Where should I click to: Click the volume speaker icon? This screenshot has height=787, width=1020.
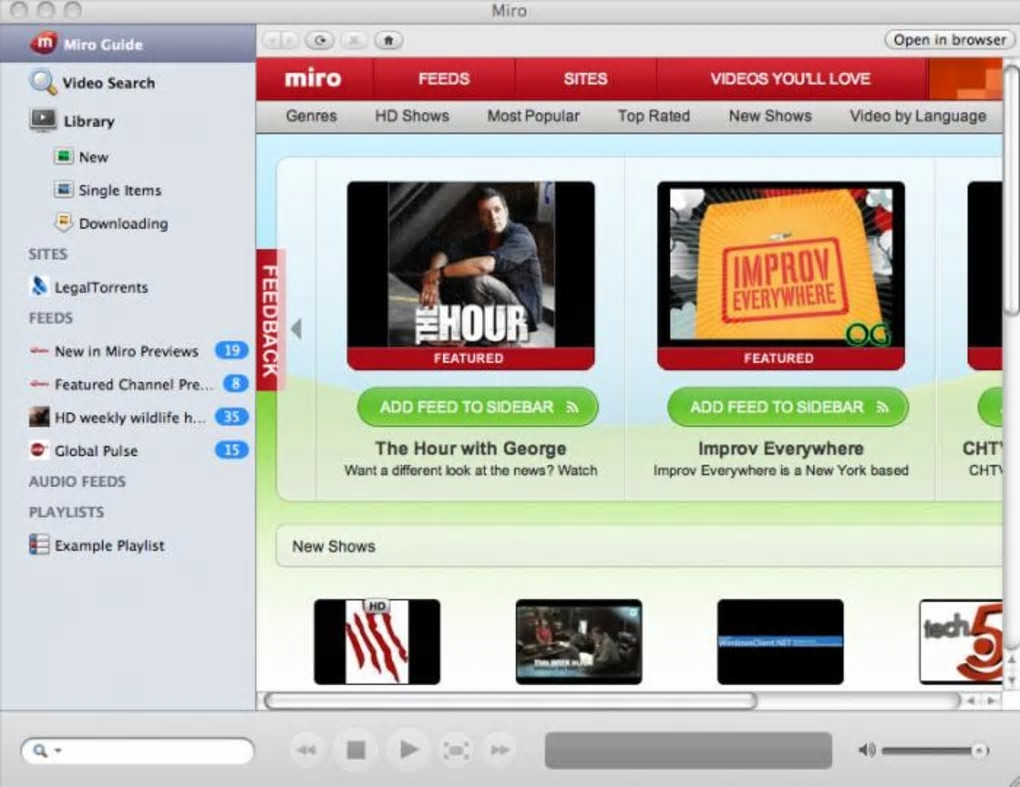pos(866,751)
